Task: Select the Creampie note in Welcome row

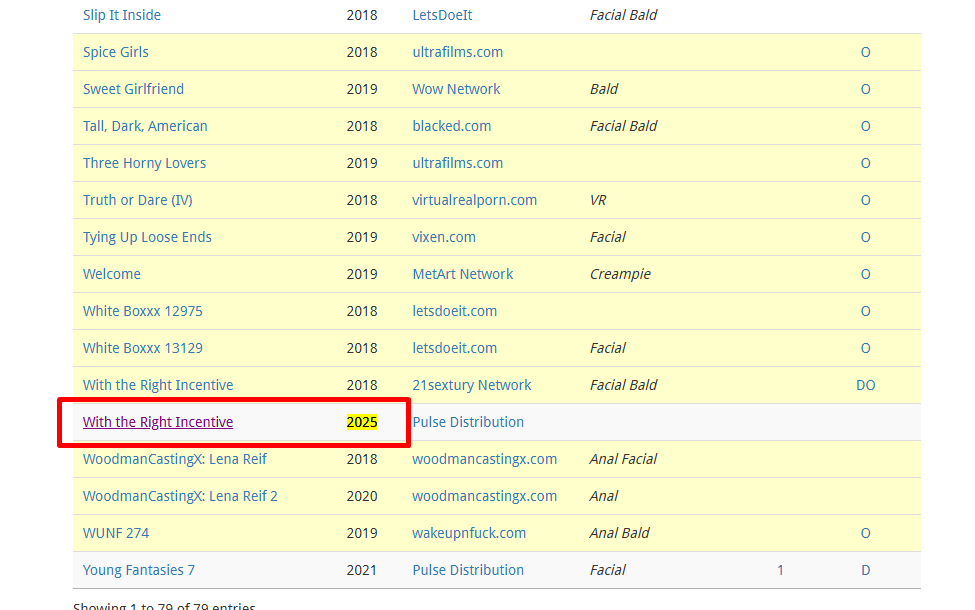Action: pyautogui.click(x=620, y=274)
